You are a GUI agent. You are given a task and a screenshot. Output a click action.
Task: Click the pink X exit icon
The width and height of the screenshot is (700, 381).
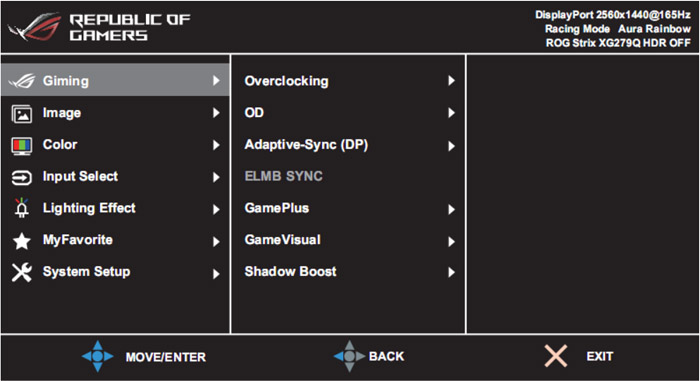pos(555,356)
